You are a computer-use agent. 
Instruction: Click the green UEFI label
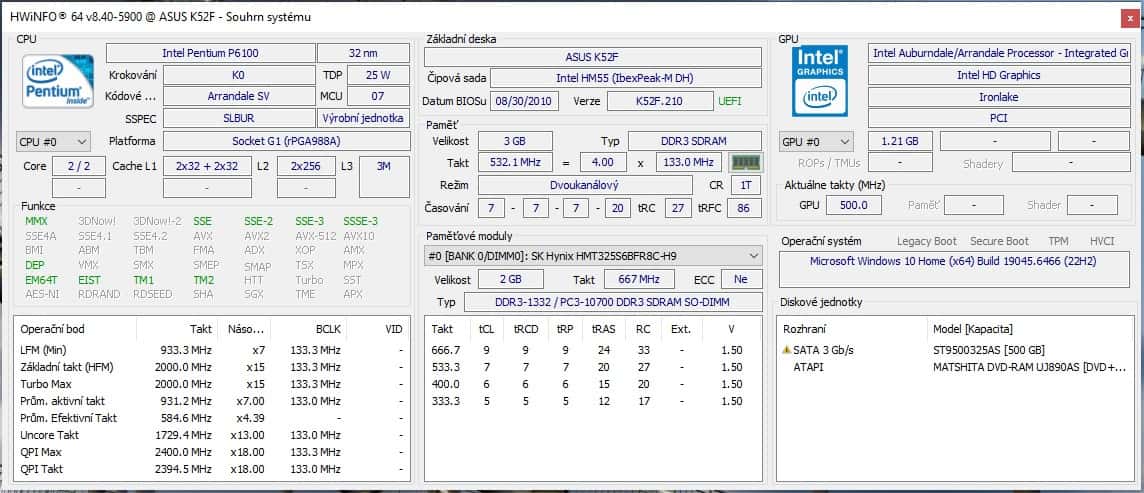730,101
